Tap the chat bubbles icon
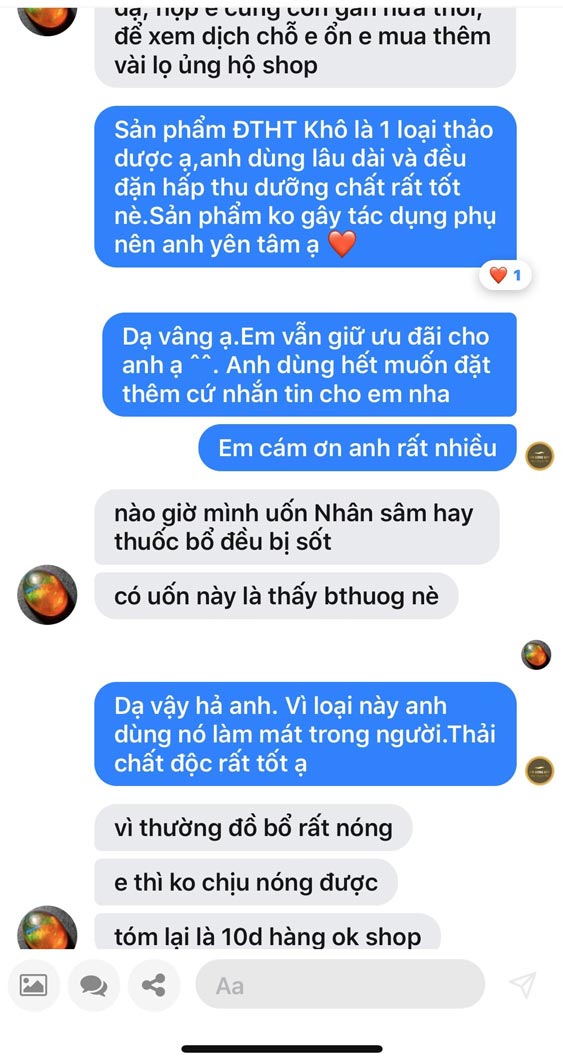The width and height of the screenshot is (563, 1064). pyautogui.click(x=94, y=985)
